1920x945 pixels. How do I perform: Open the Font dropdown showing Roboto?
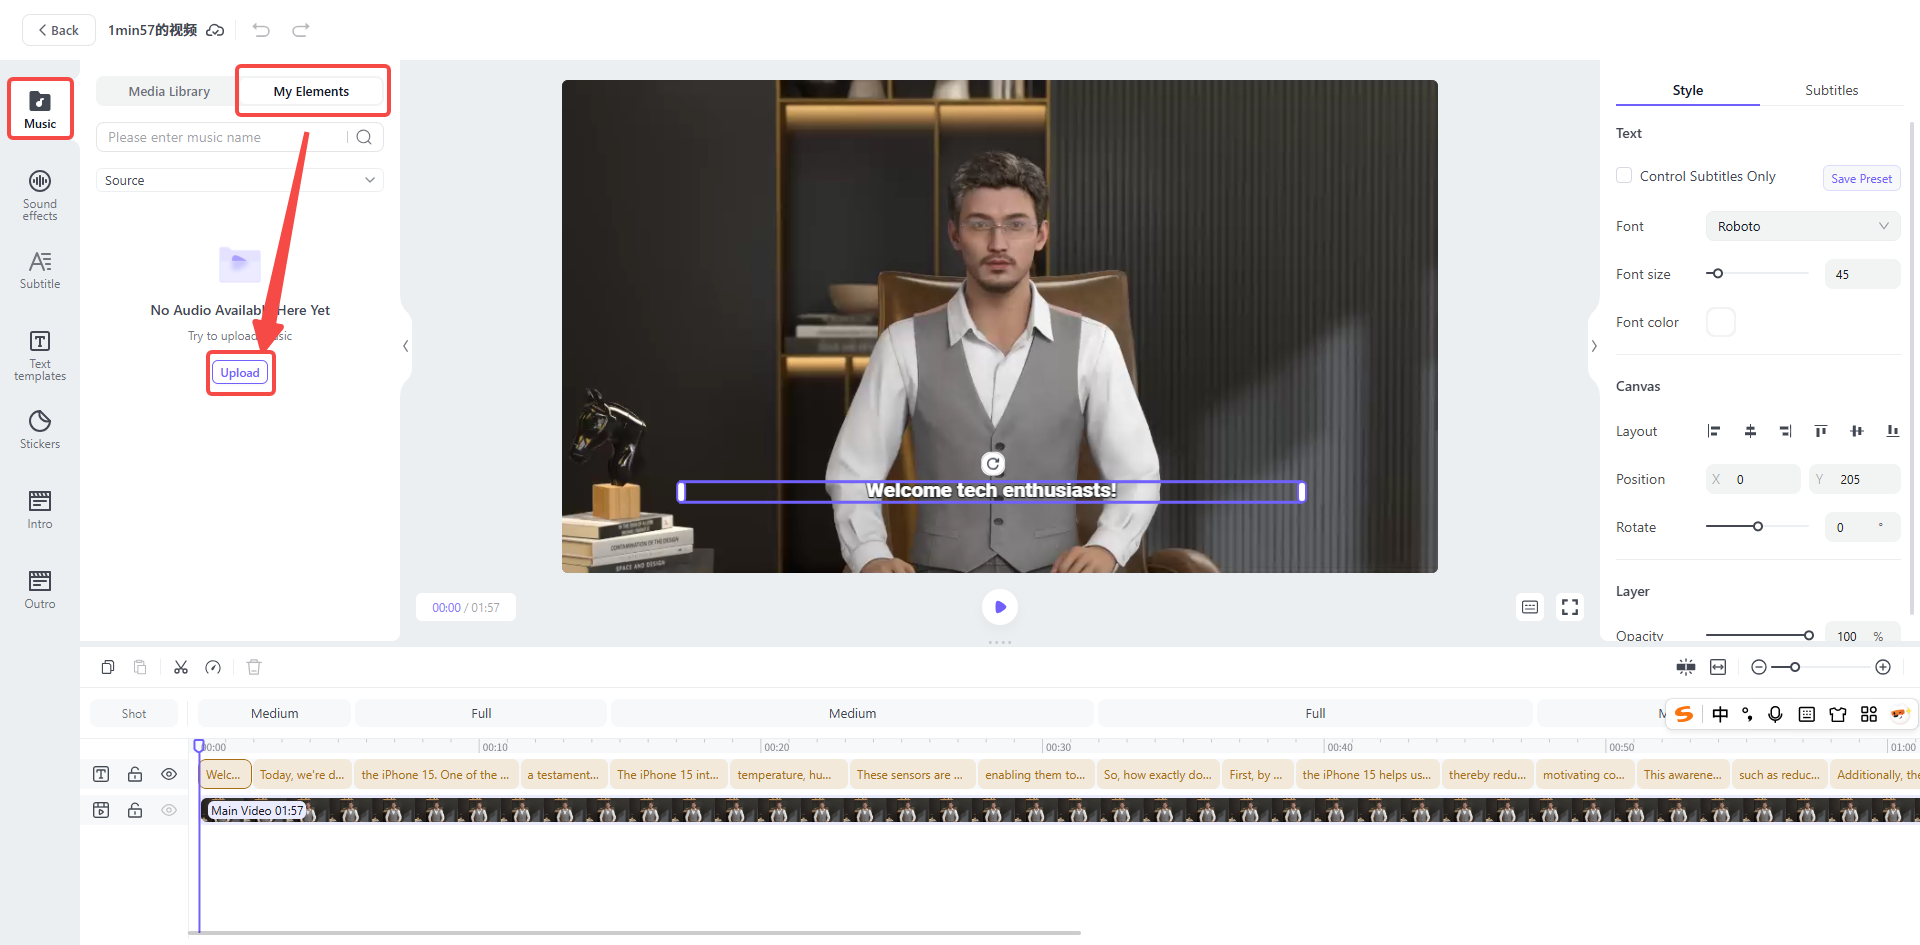pyautogui.click(x=1803, y=226)
